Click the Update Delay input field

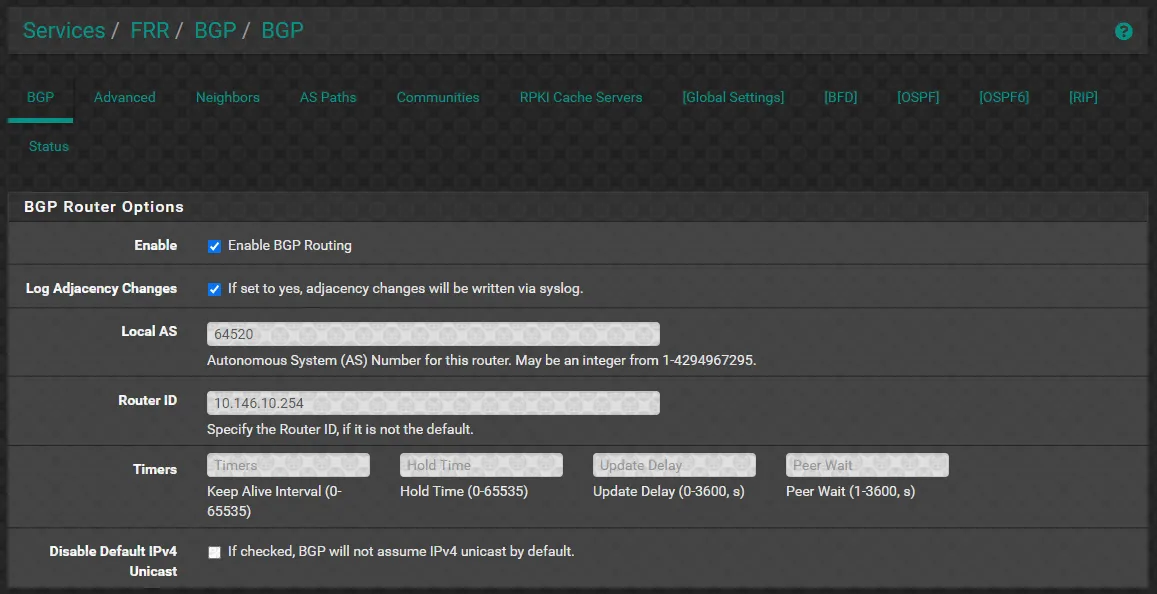pyautogui.click(x=674, y=465)
